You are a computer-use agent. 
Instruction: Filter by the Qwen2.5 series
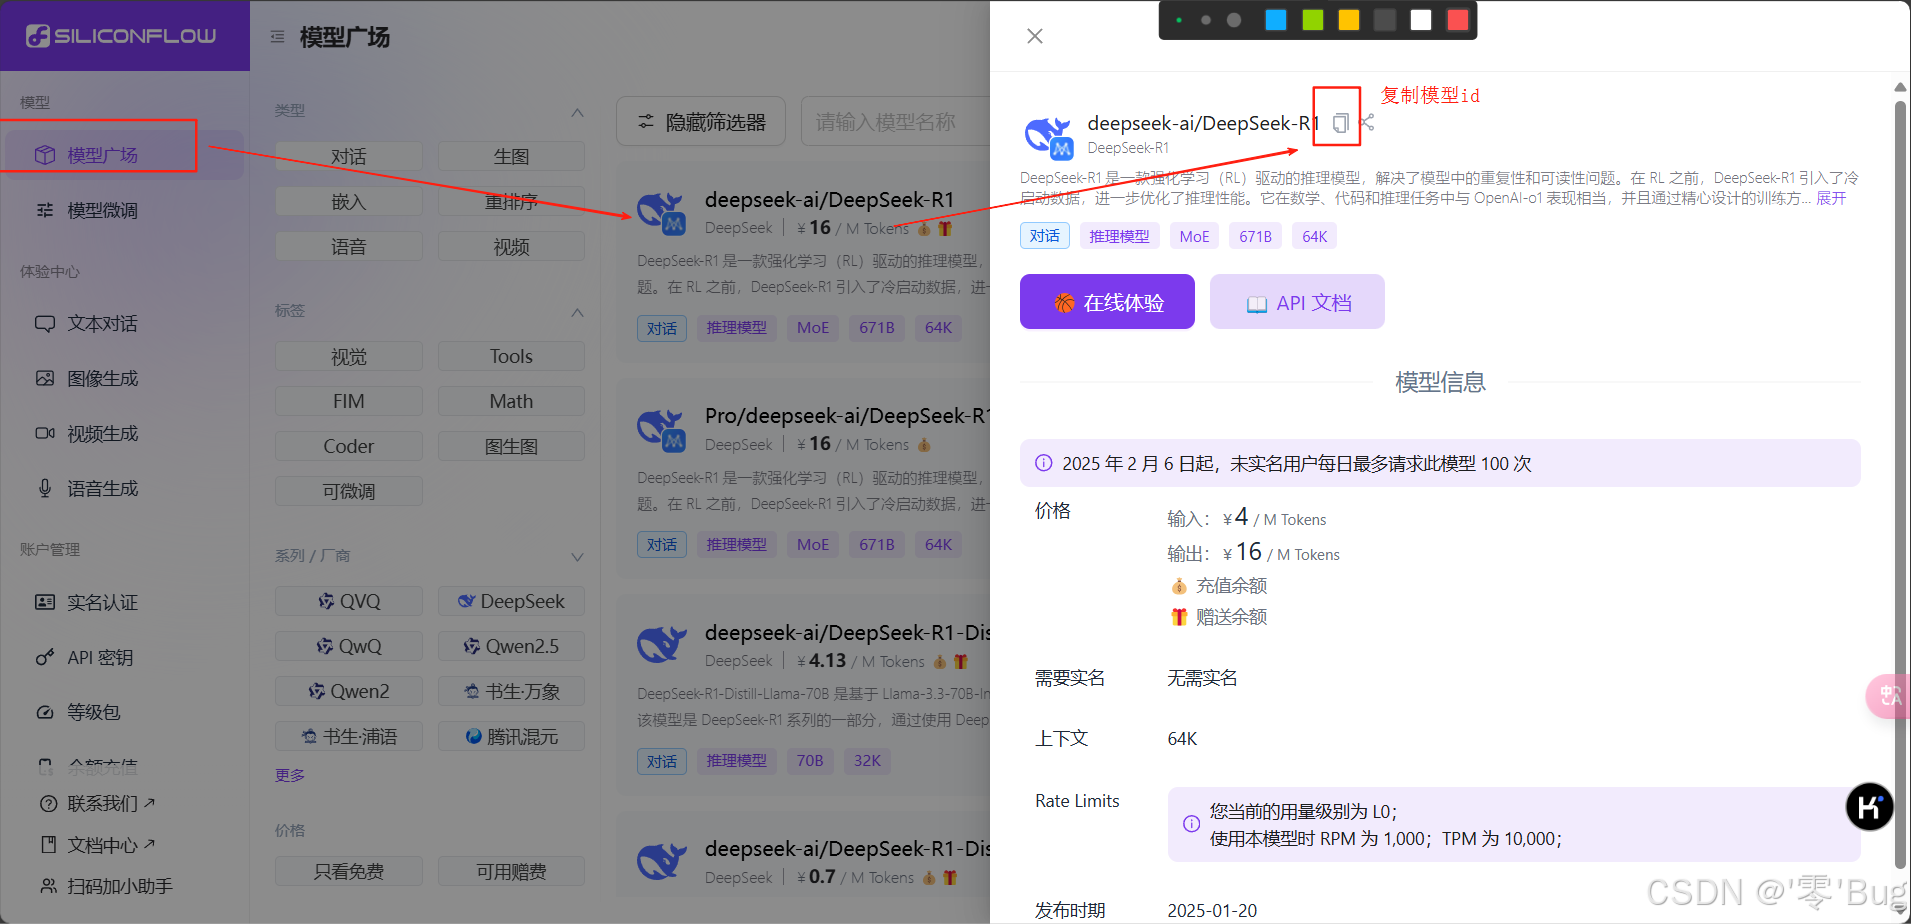click(511, 647)
